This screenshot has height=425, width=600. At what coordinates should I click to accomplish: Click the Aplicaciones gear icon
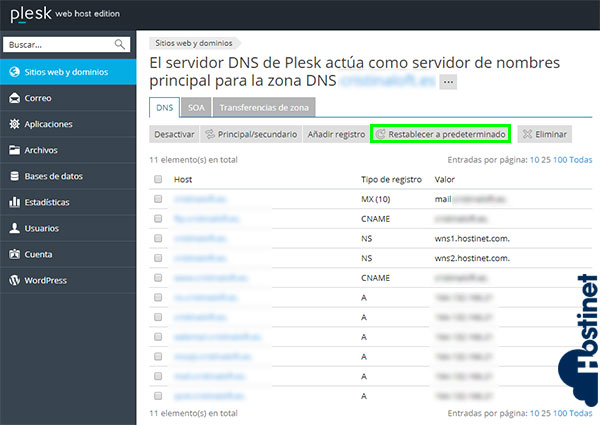pos(15,124)
